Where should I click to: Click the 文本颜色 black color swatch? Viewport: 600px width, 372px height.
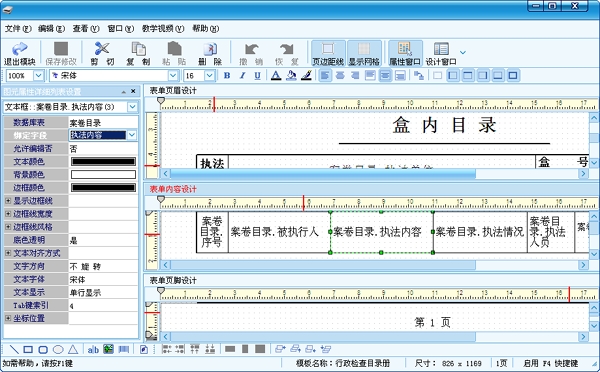(103, 162)
